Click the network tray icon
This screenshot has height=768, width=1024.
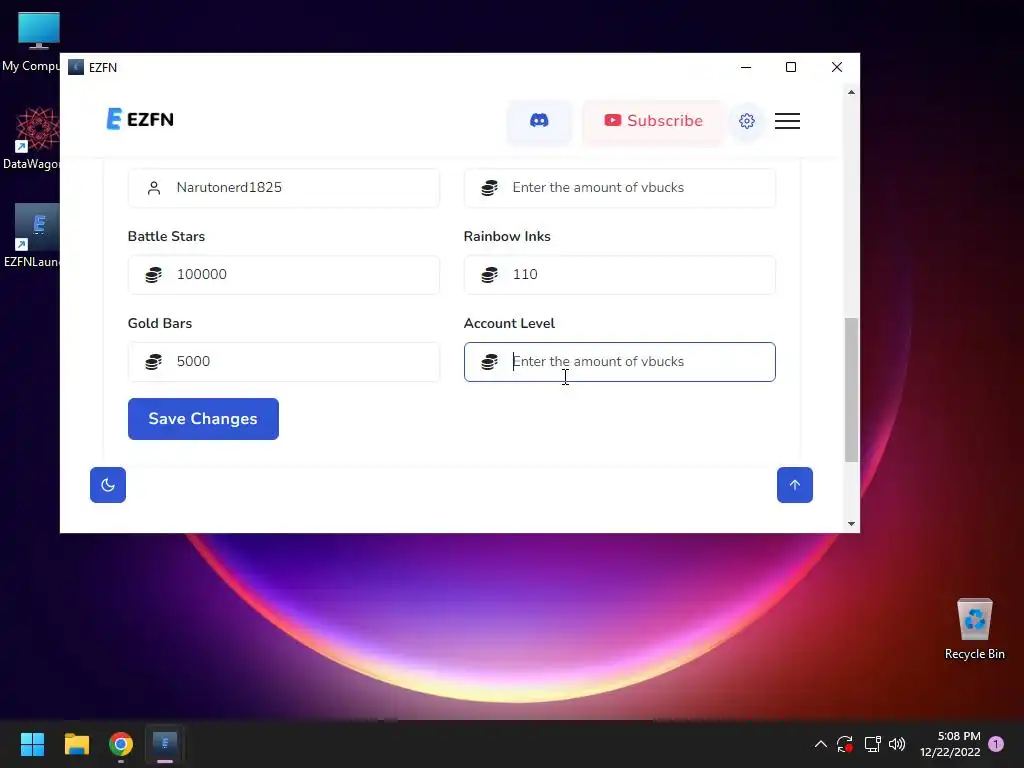(x=872, y=744)
